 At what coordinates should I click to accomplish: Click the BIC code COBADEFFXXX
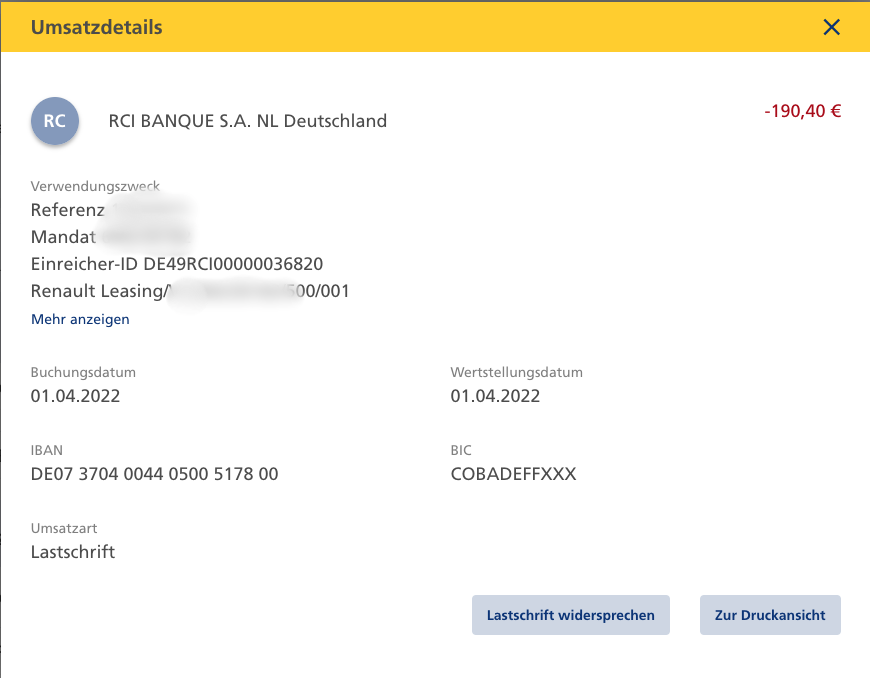513,474
